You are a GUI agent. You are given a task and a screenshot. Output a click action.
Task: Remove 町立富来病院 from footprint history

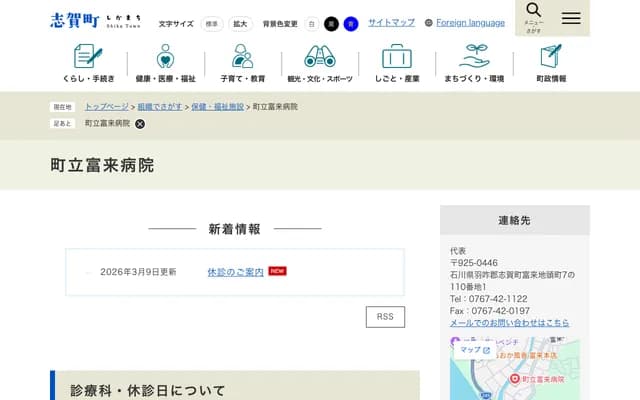tap(140, 124)
